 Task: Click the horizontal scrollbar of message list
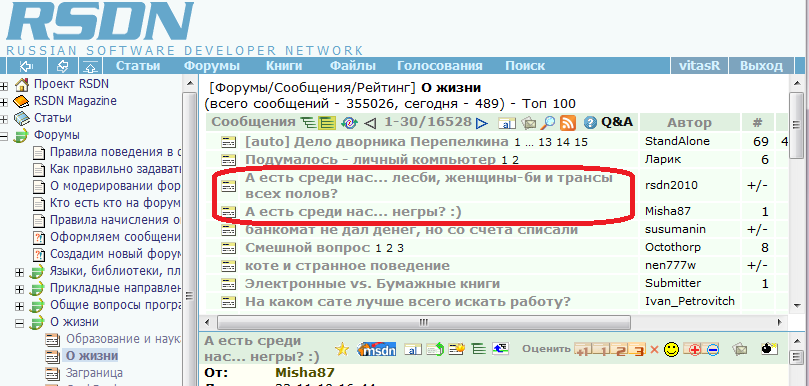(x=423, y=322)
